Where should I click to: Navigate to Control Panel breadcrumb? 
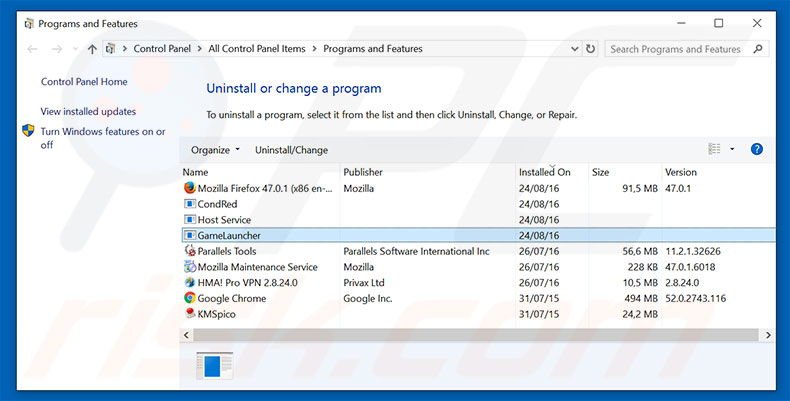click(162, 49)
